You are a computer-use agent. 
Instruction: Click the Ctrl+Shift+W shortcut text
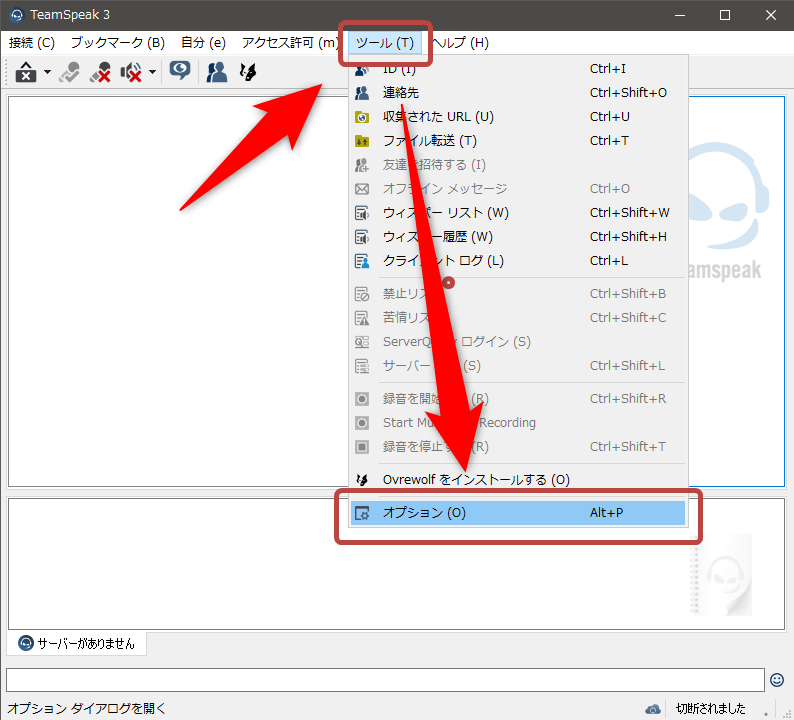tap(629, 213)
